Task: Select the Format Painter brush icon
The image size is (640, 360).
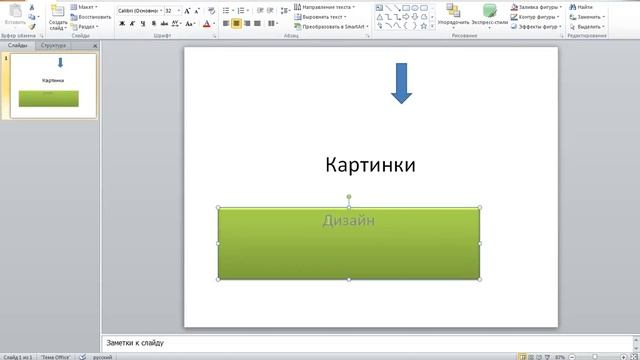Action: pos(32,27)
